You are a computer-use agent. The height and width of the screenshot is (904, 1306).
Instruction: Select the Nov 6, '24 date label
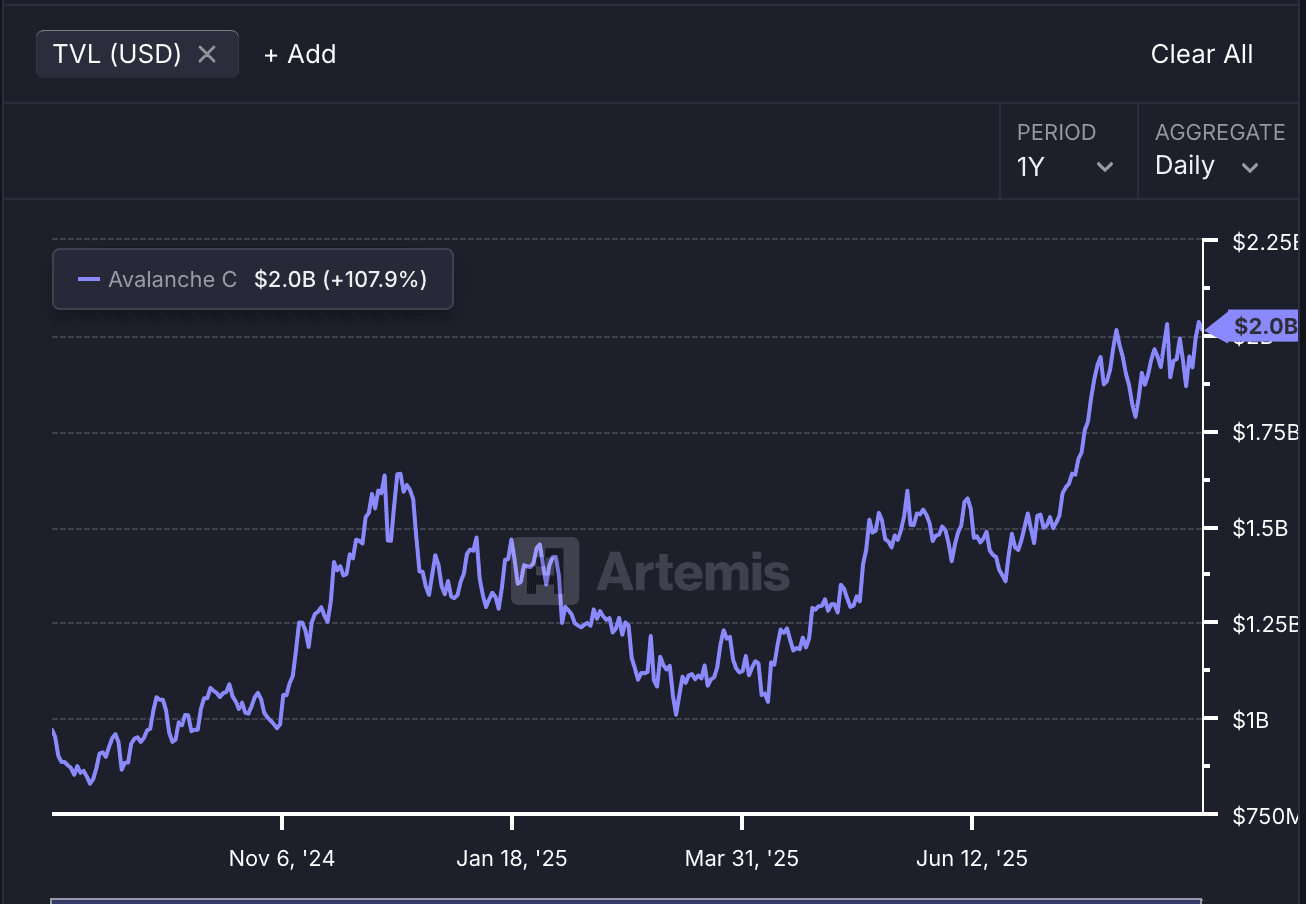point(282,858)
